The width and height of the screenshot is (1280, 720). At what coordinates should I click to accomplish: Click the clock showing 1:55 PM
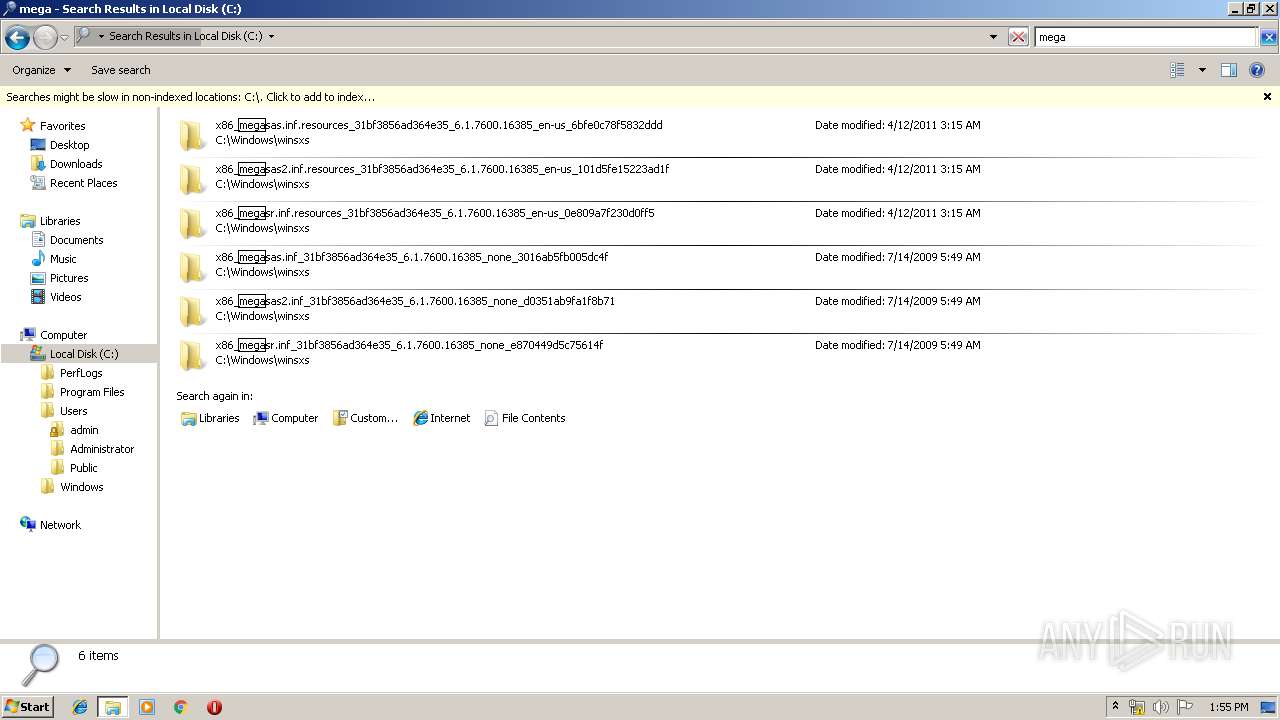pyautogui.click(x=1228, y=707)
